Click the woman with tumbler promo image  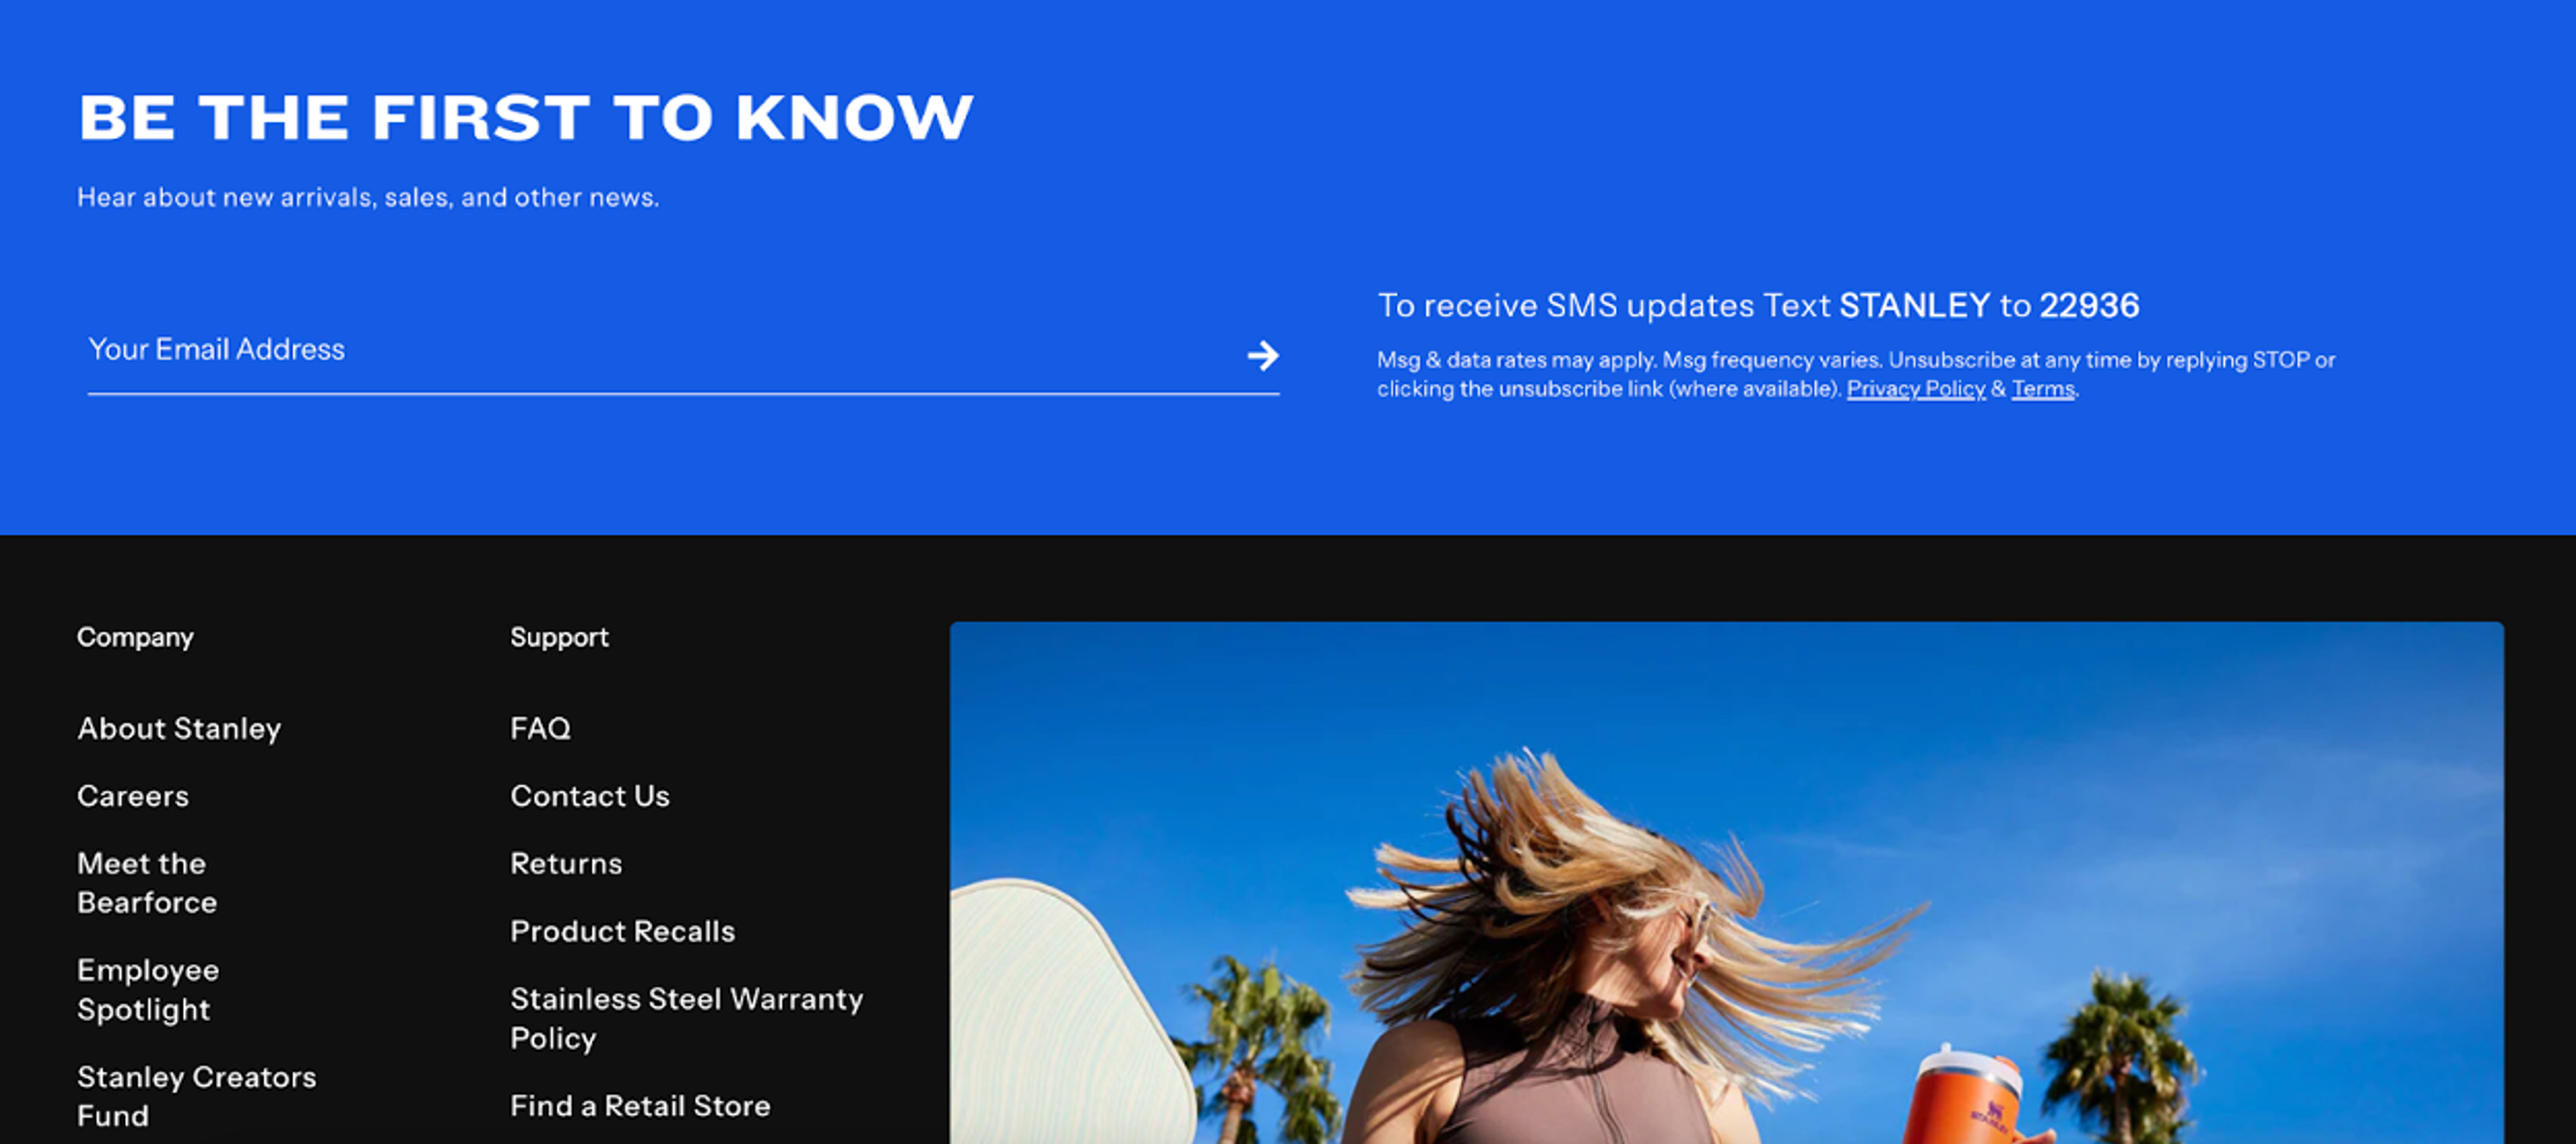tap(1726, 884)
